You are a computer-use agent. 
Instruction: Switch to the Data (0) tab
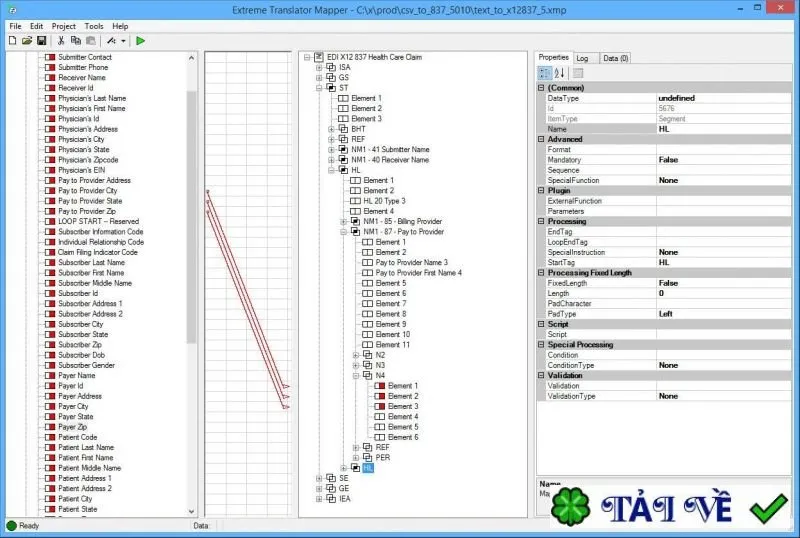pos(616,58)
